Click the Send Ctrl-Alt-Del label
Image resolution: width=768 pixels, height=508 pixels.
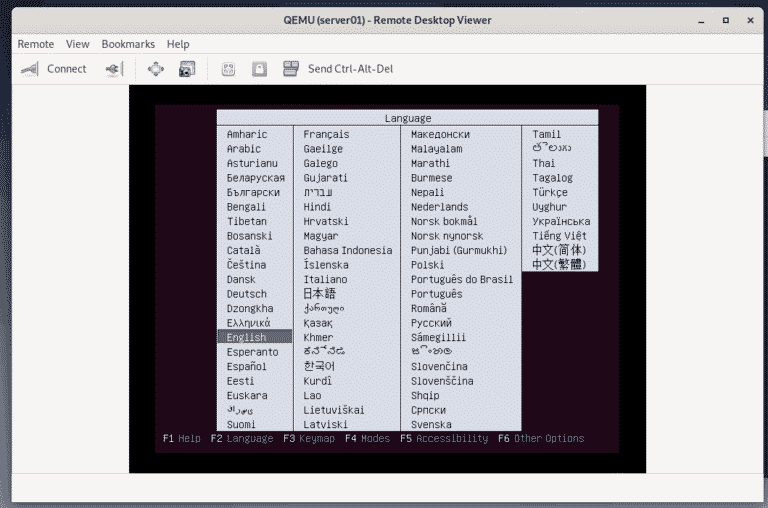(x=350, y=69)
